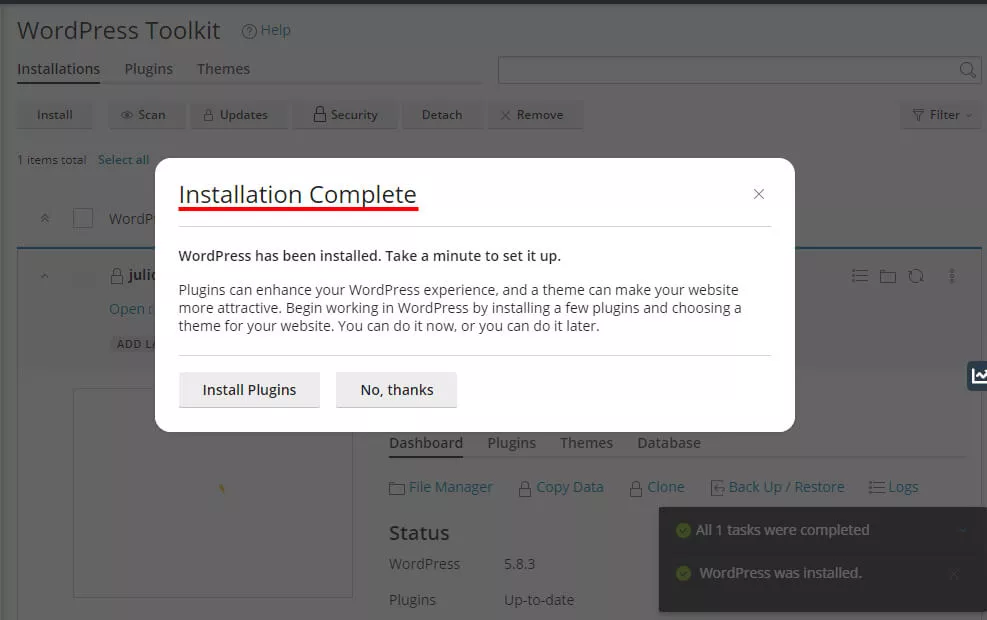
Task: Click the Help question mark icon
Action: [249, 31]
